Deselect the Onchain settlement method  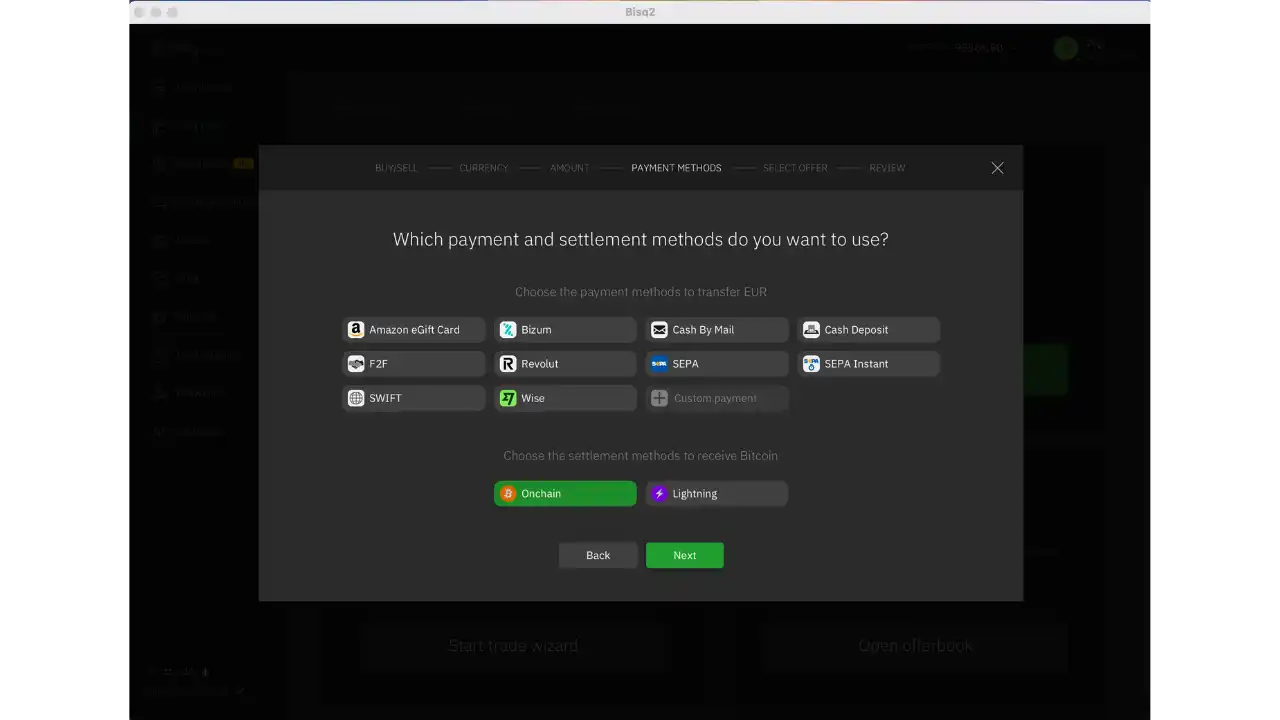(x=564, y=493)
